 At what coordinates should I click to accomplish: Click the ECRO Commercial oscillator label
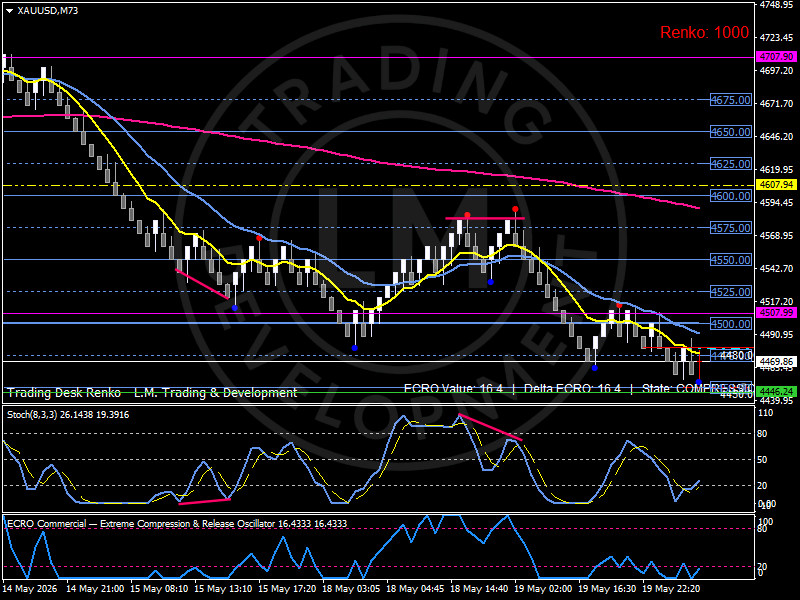177,523
